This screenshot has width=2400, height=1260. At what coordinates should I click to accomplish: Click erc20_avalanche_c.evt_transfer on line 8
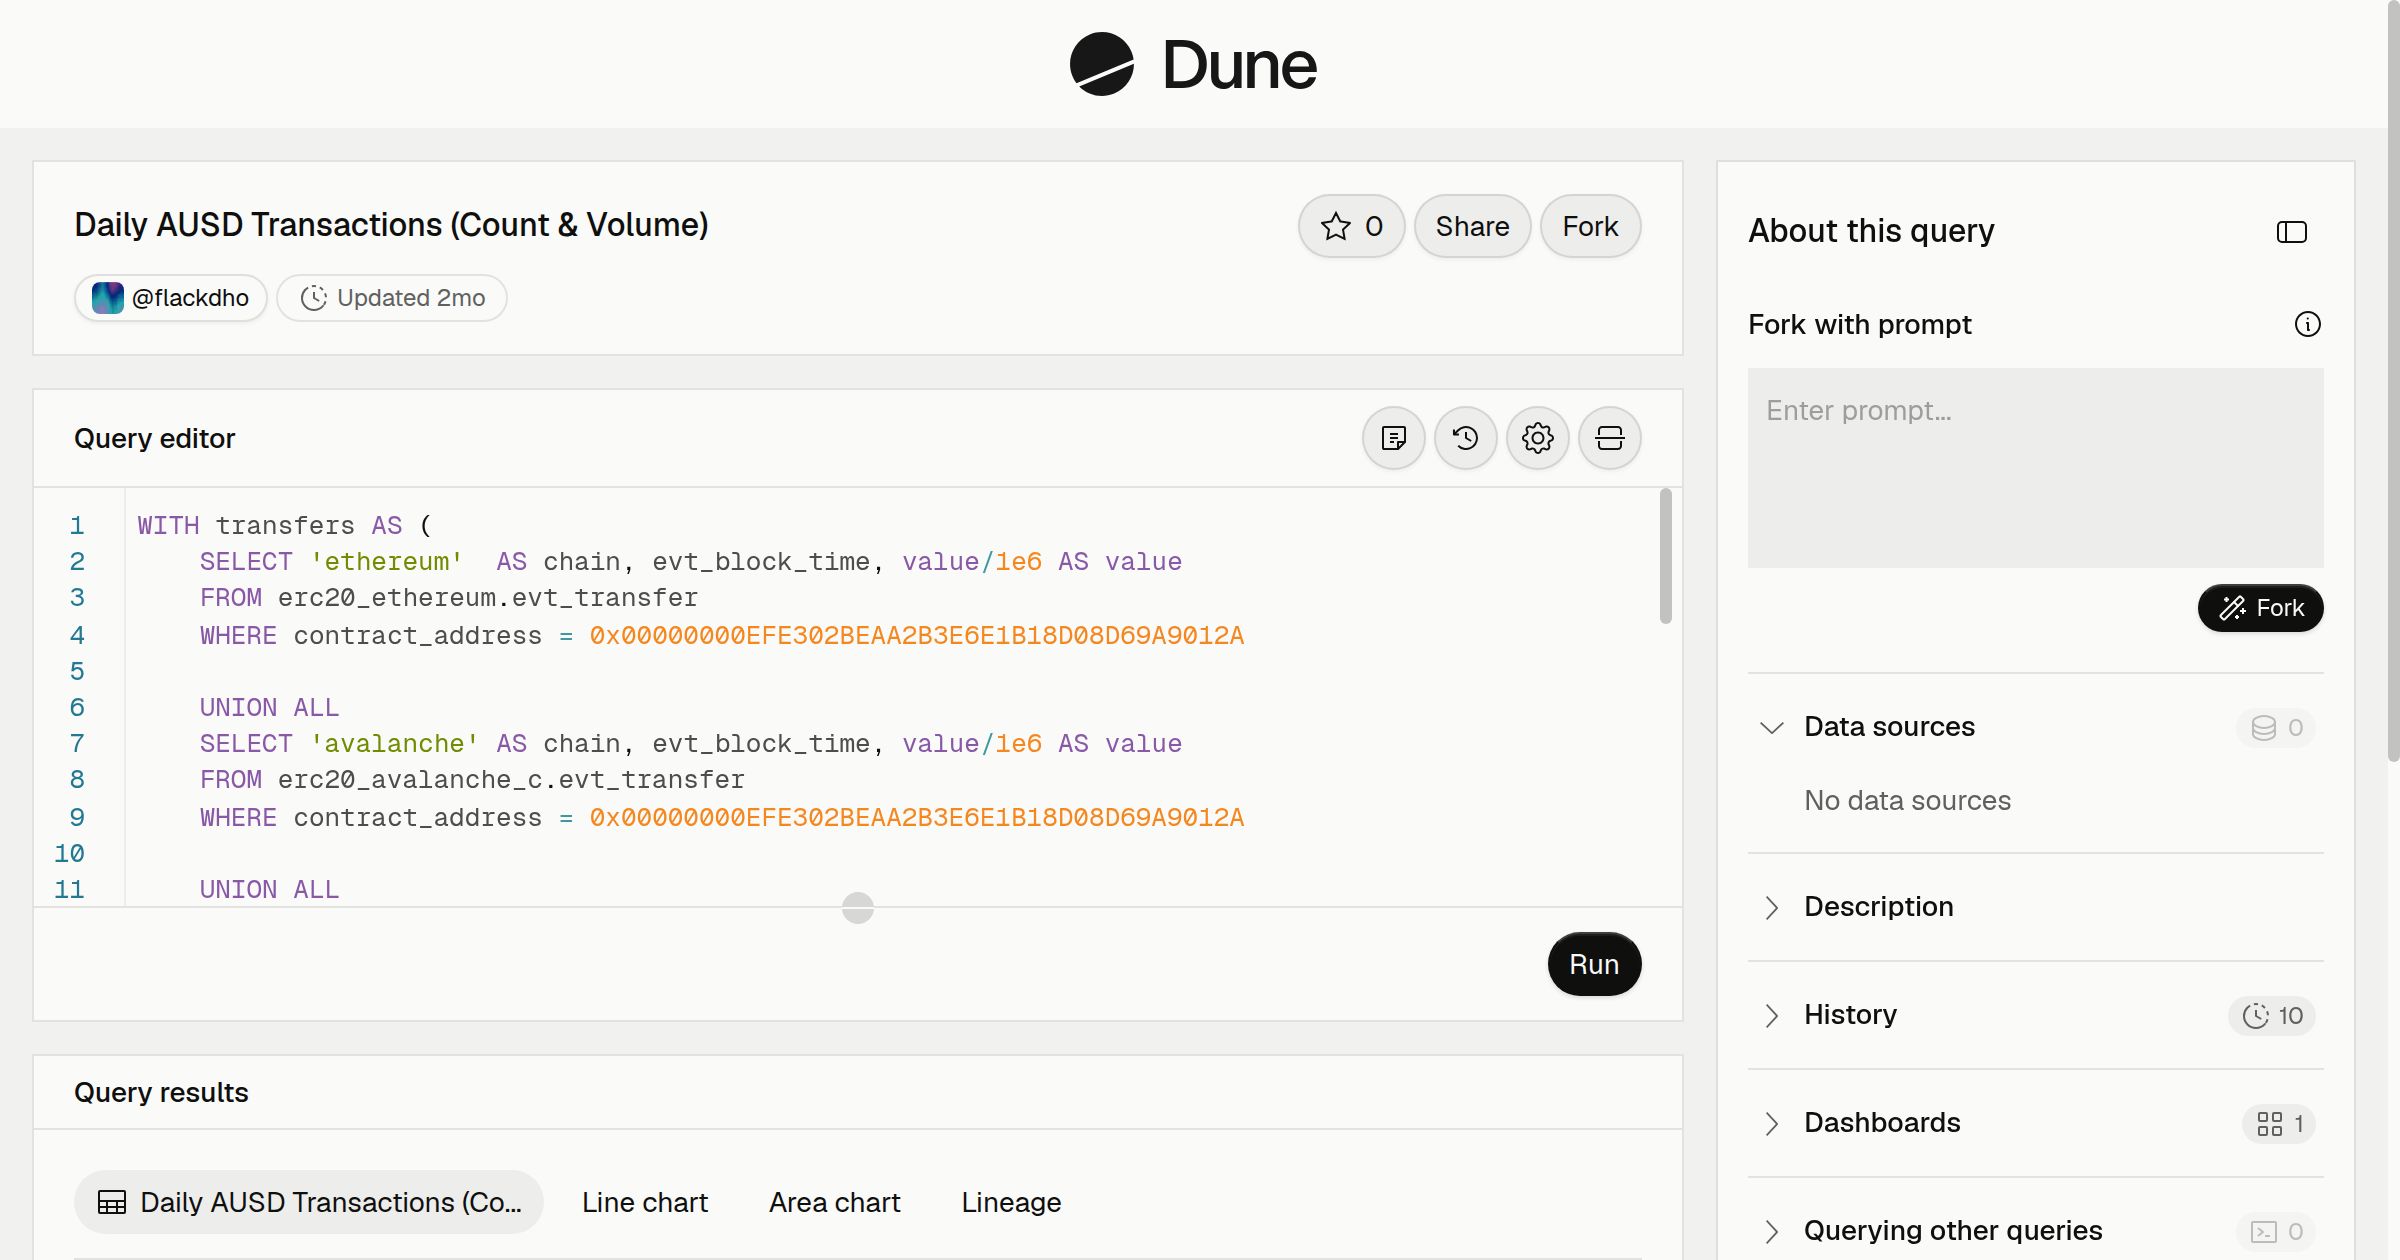click(x=511, y=780)
